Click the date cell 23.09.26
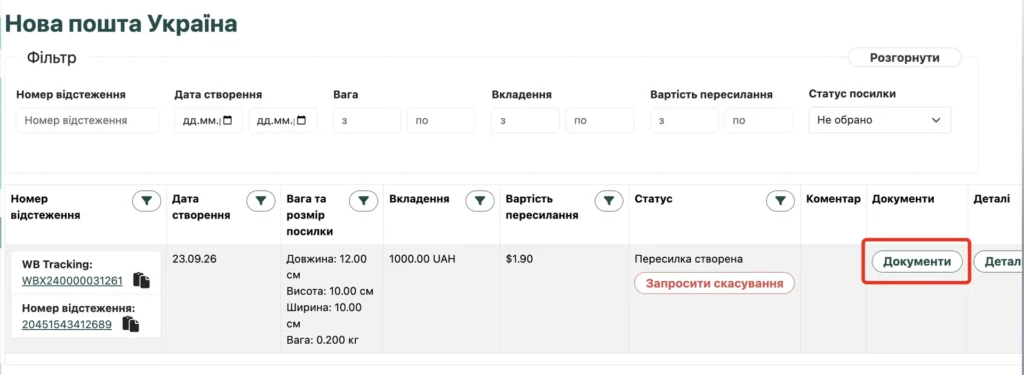 [195, 259]
